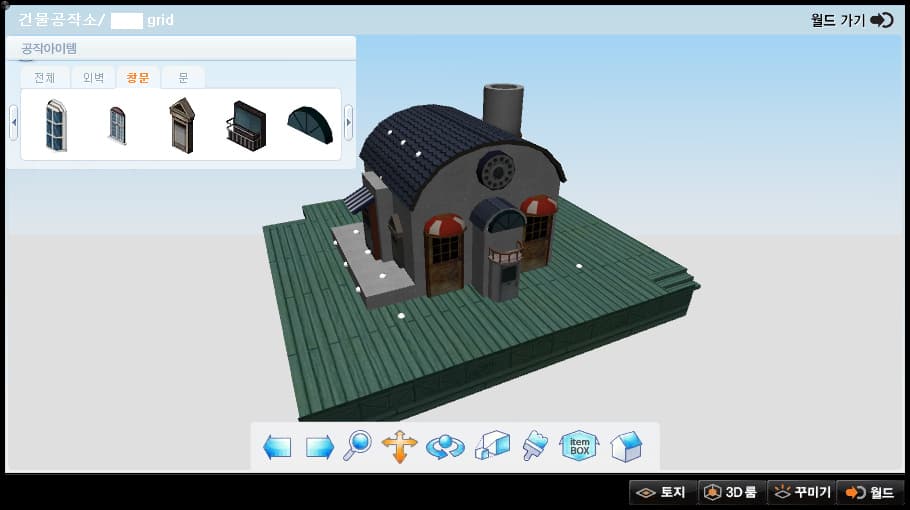Viewport: 910px width, 510px height.
Task: Select the rotate view tool
Action: click(x=445, y=446)
